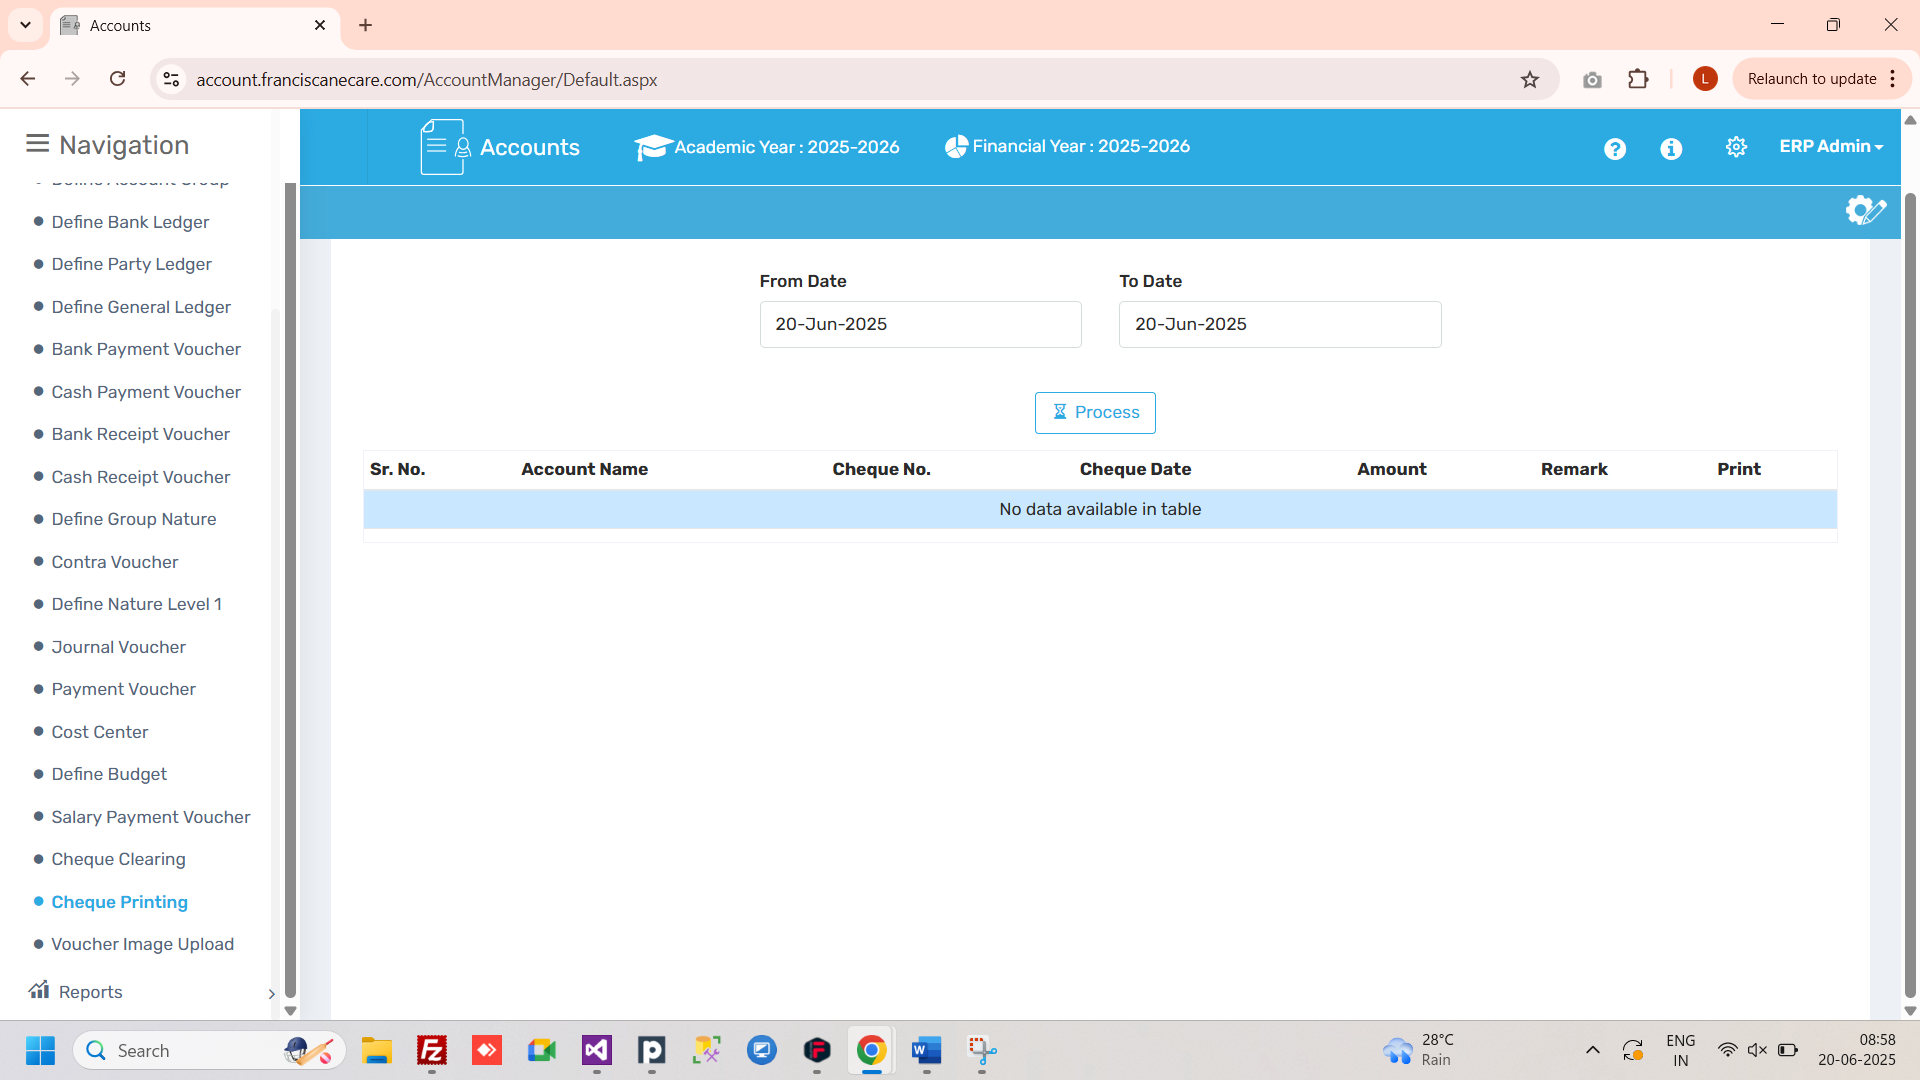Select Bank Payment Voucher menu item
Viewport: 1920px width, 1080px height.
click(x=146, y=349)
